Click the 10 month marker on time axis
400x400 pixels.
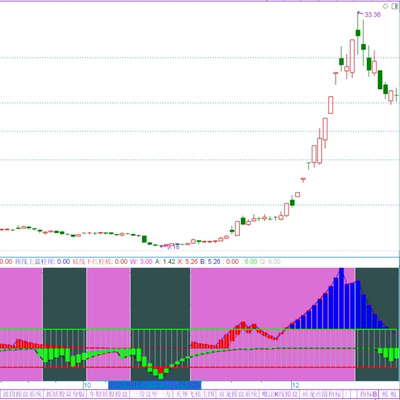click(x=88, y=385)
